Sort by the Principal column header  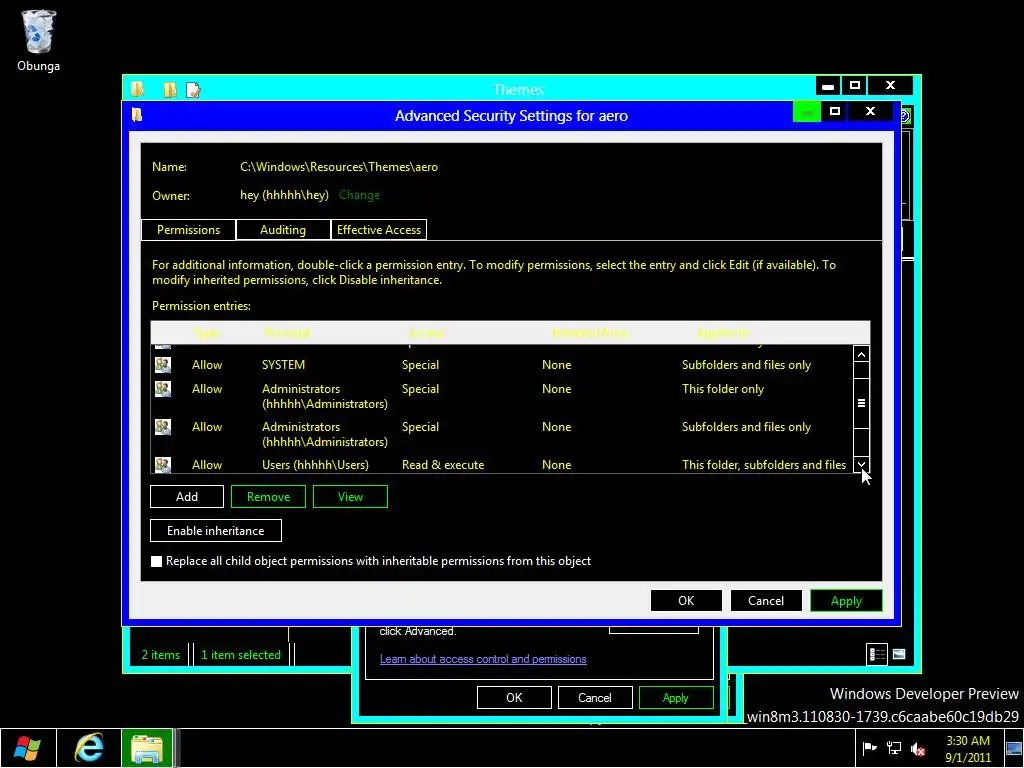287,333
